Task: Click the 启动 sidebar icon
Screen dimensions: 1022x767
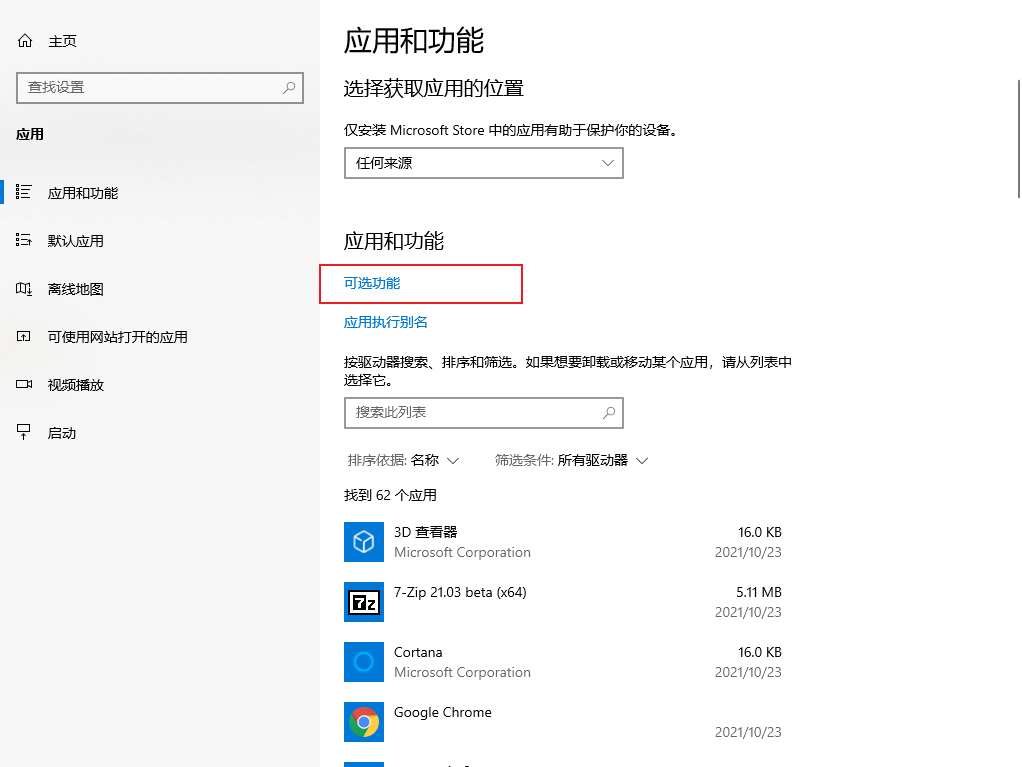Action: 23,432
